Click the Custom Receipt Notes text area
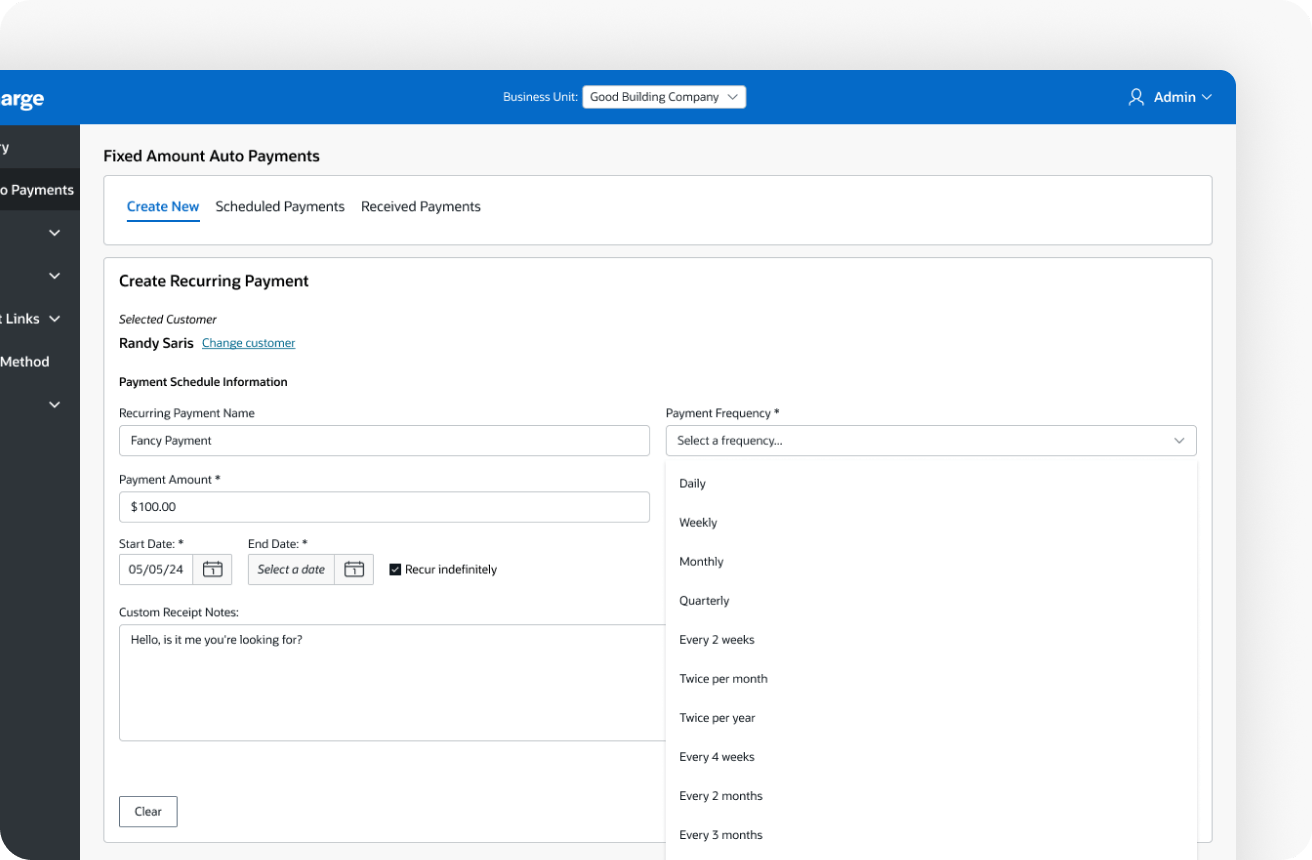Viewport: 1312px width, 860px height. pos(392,683)
